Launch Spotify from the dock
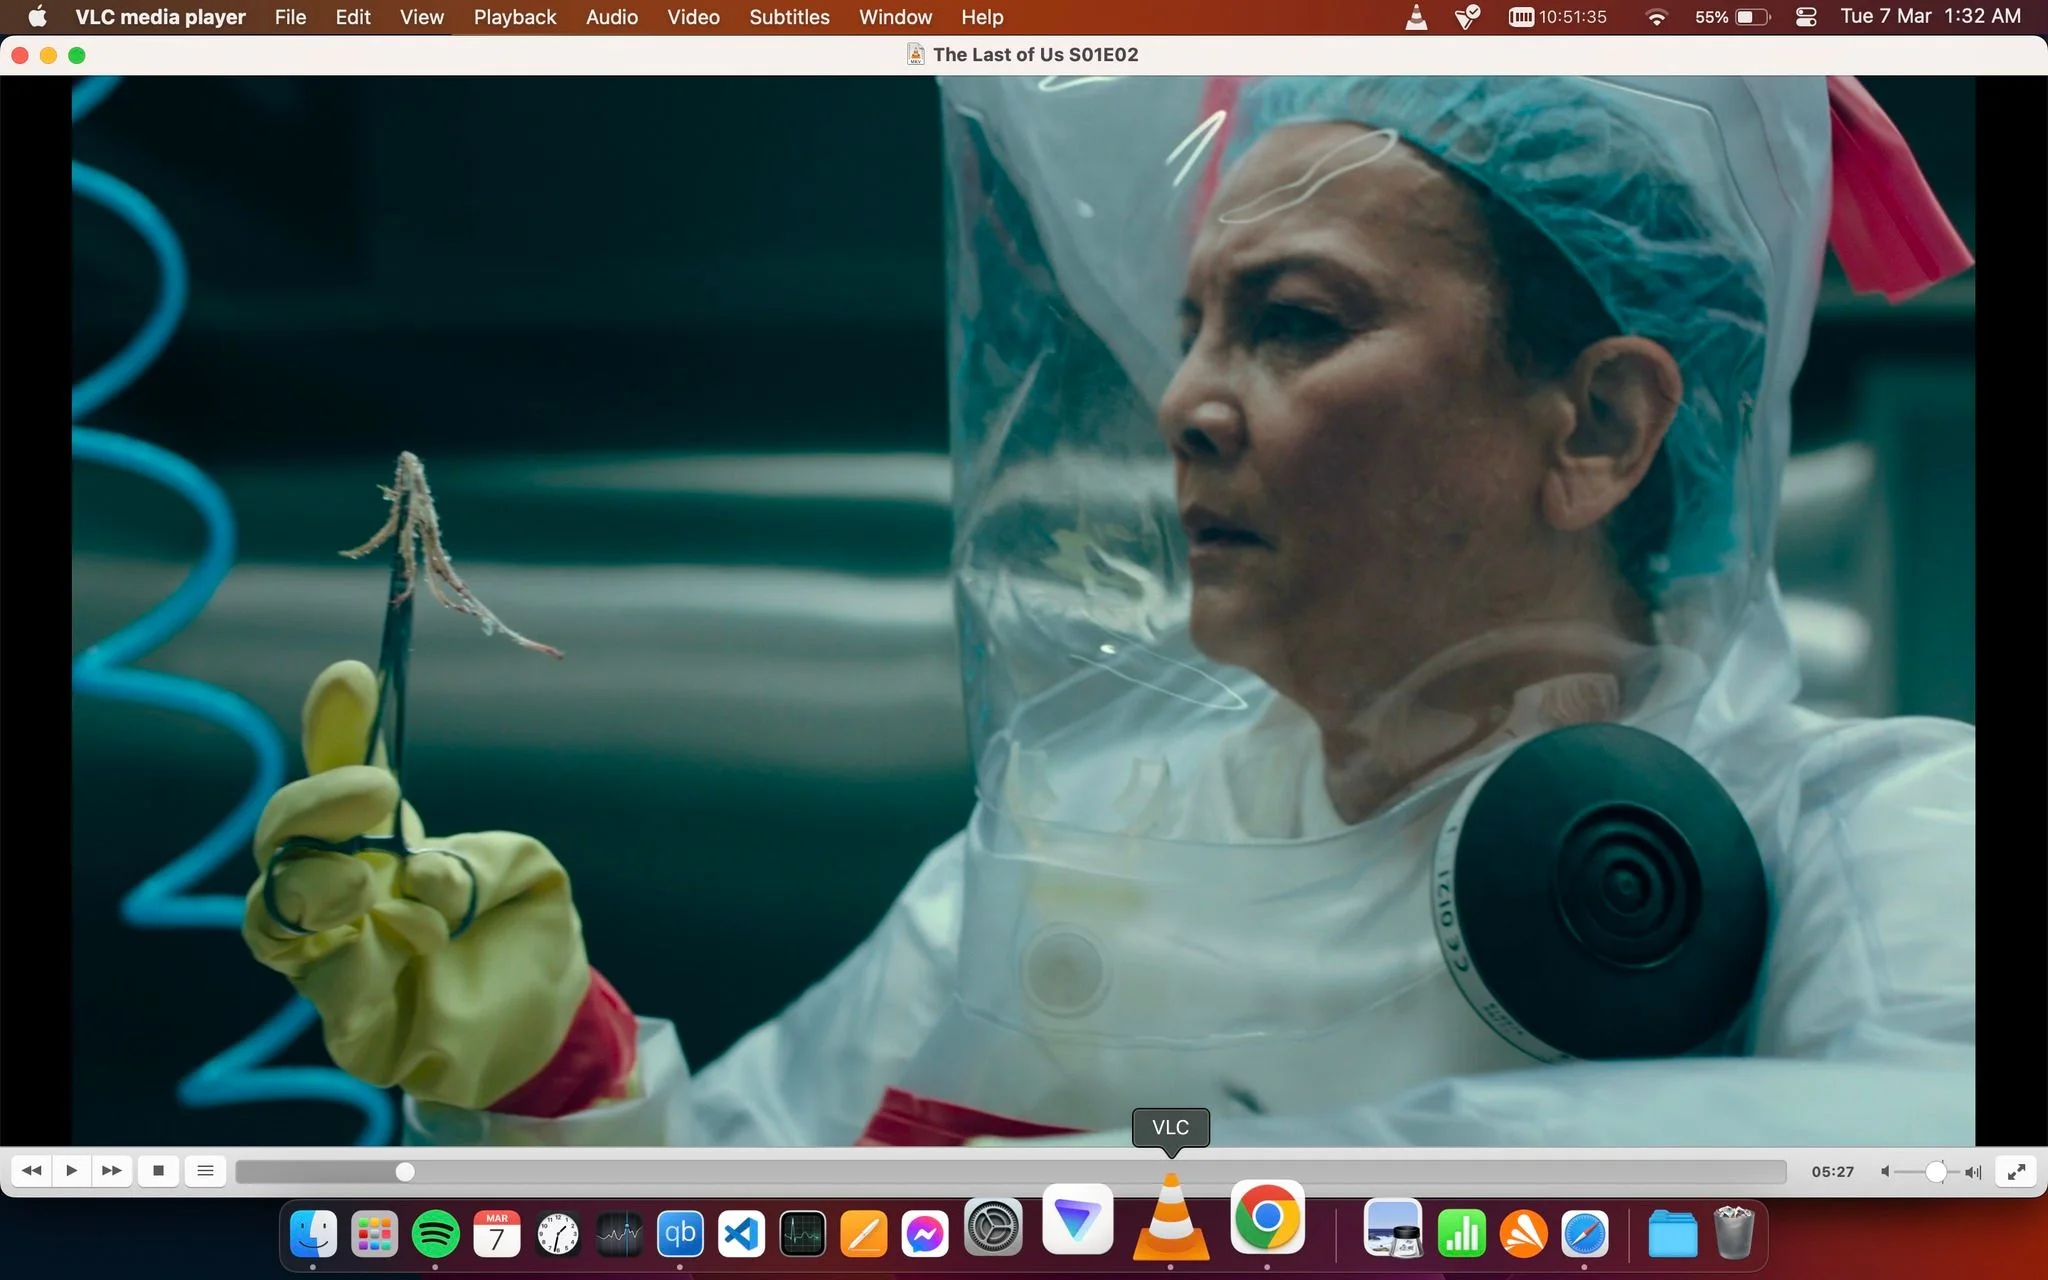The width and height of the screenshot is (2048, 1280). (x=435, y=1235)
